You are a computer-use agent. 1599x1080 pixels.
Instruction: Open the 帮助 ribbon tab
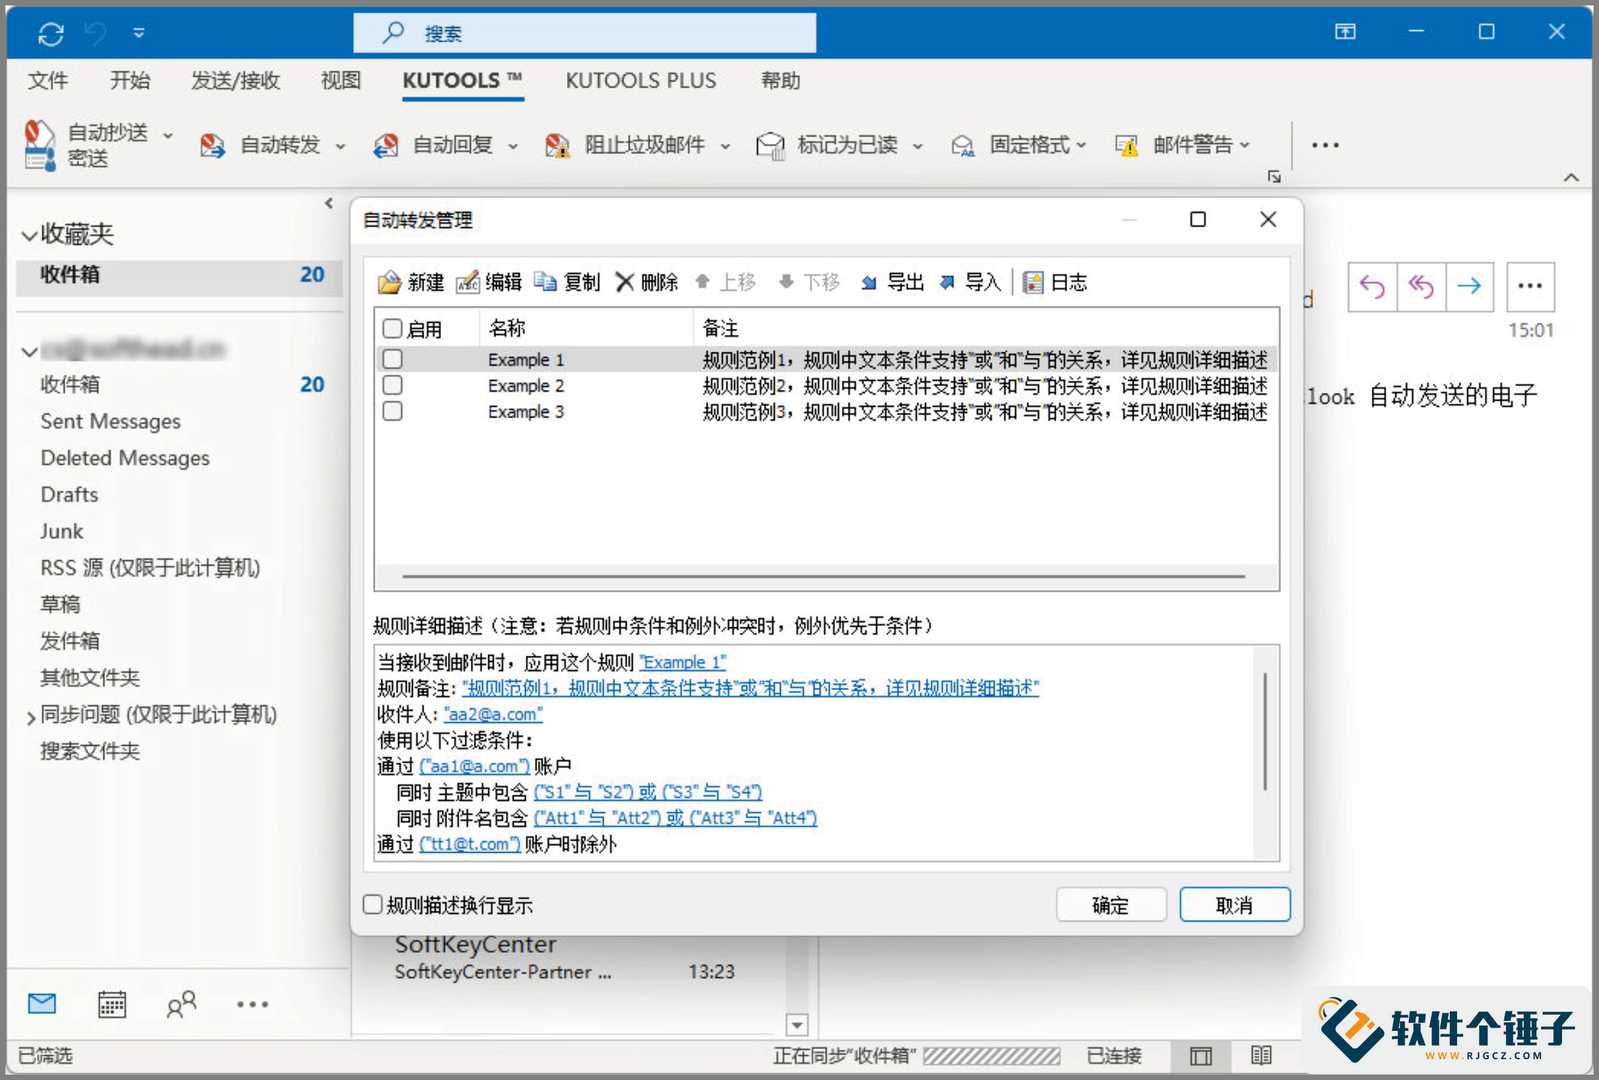click(x=781, y=81)
